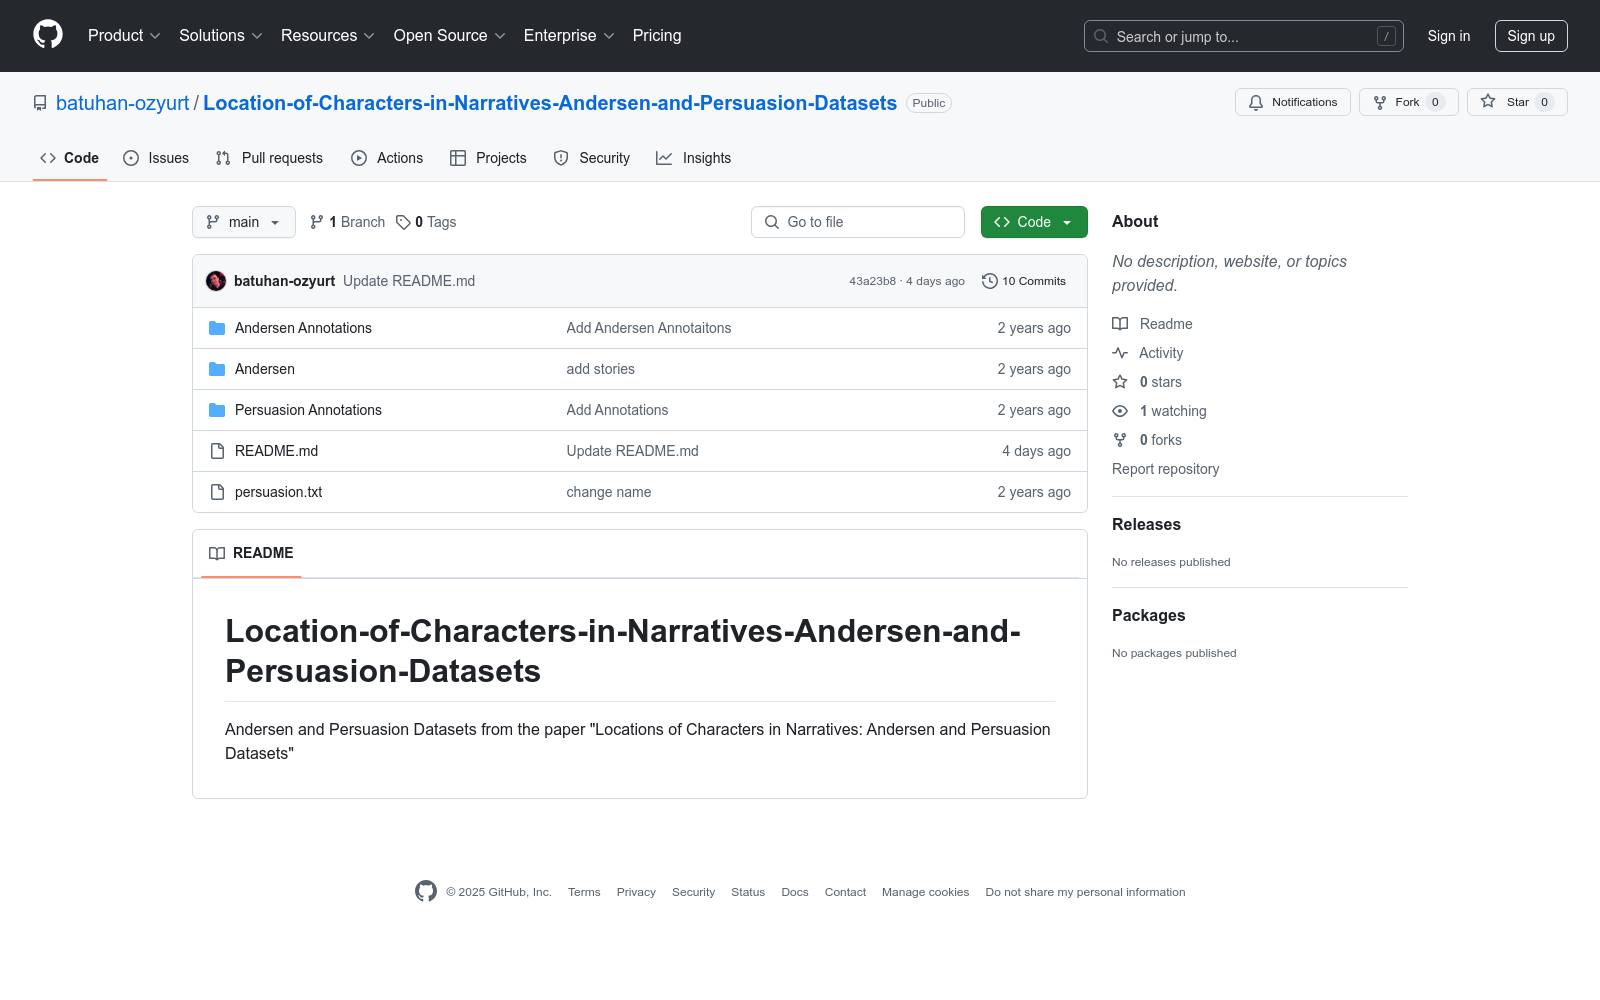Open the change name commit message
The image size is (1600, 1000).
click(609, 492)
